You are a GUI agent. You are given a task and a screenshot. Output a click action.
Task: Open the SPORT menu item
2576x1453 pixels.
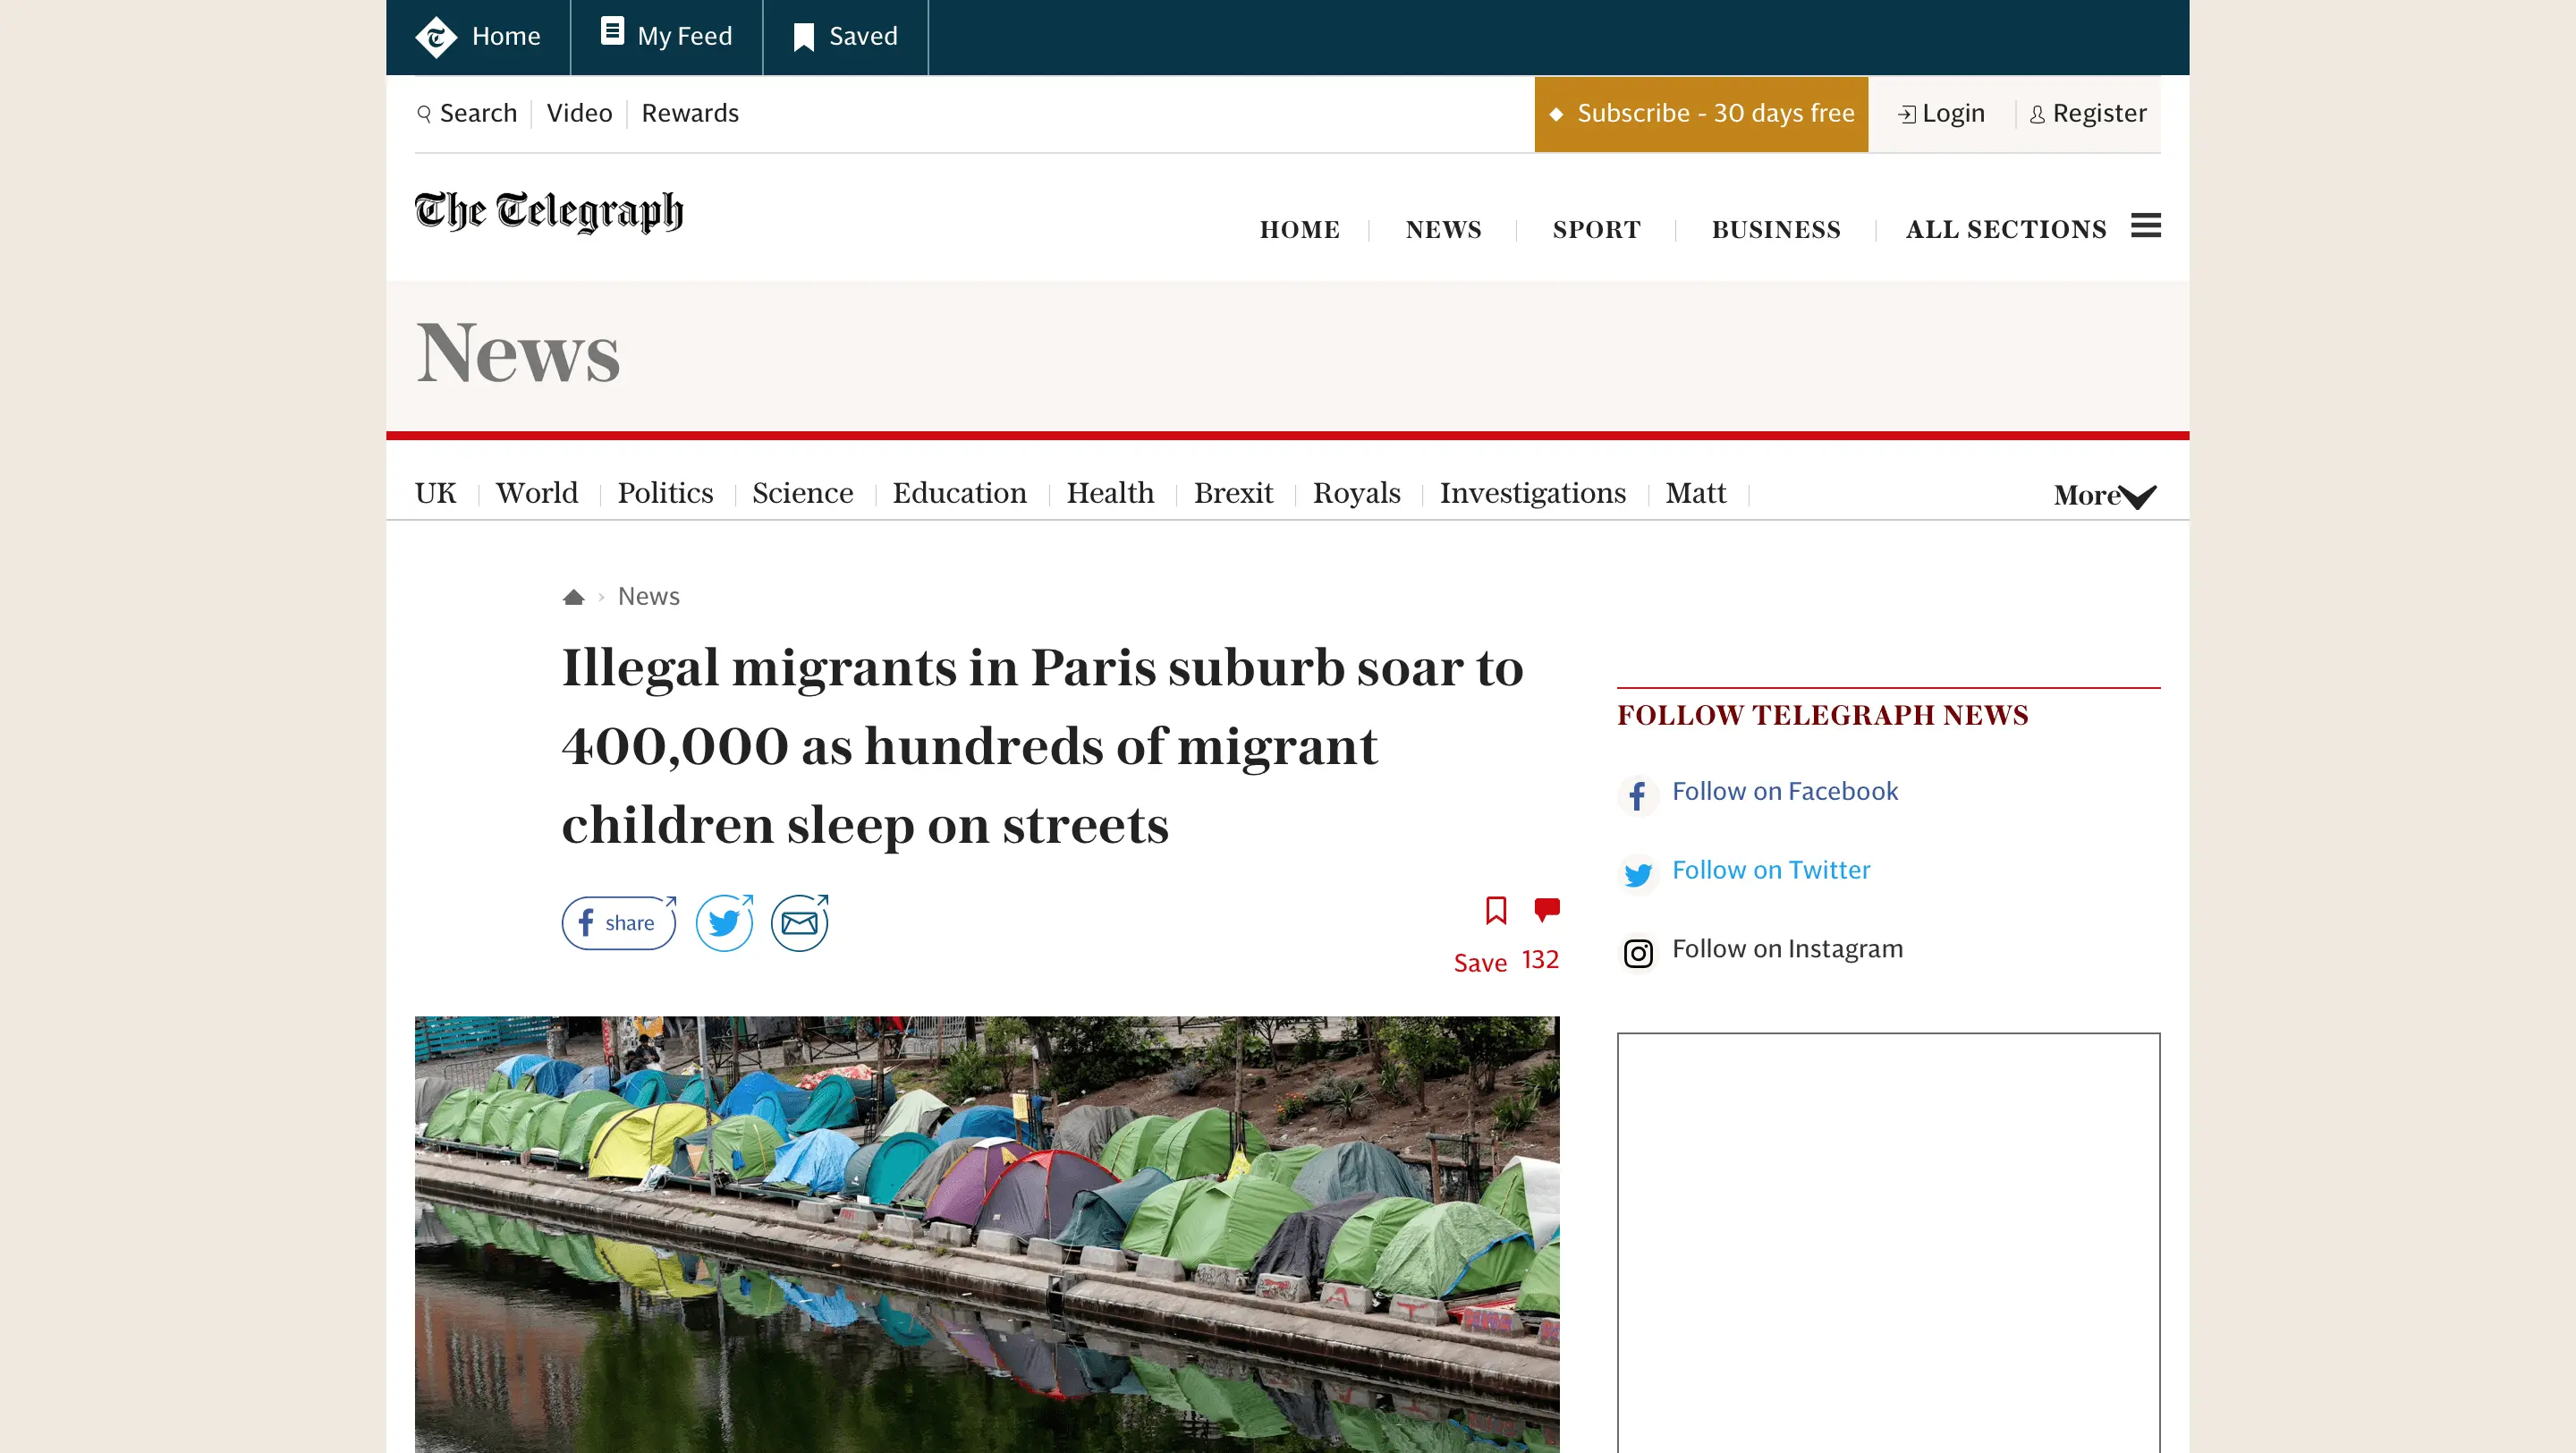click(1596, 229)
